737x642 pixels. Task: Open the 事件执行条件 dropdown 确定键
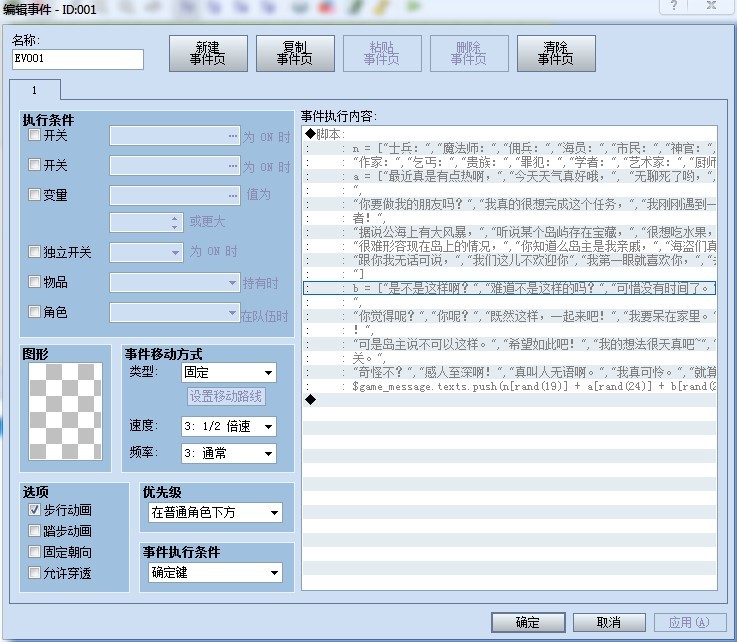coord(216,572)
